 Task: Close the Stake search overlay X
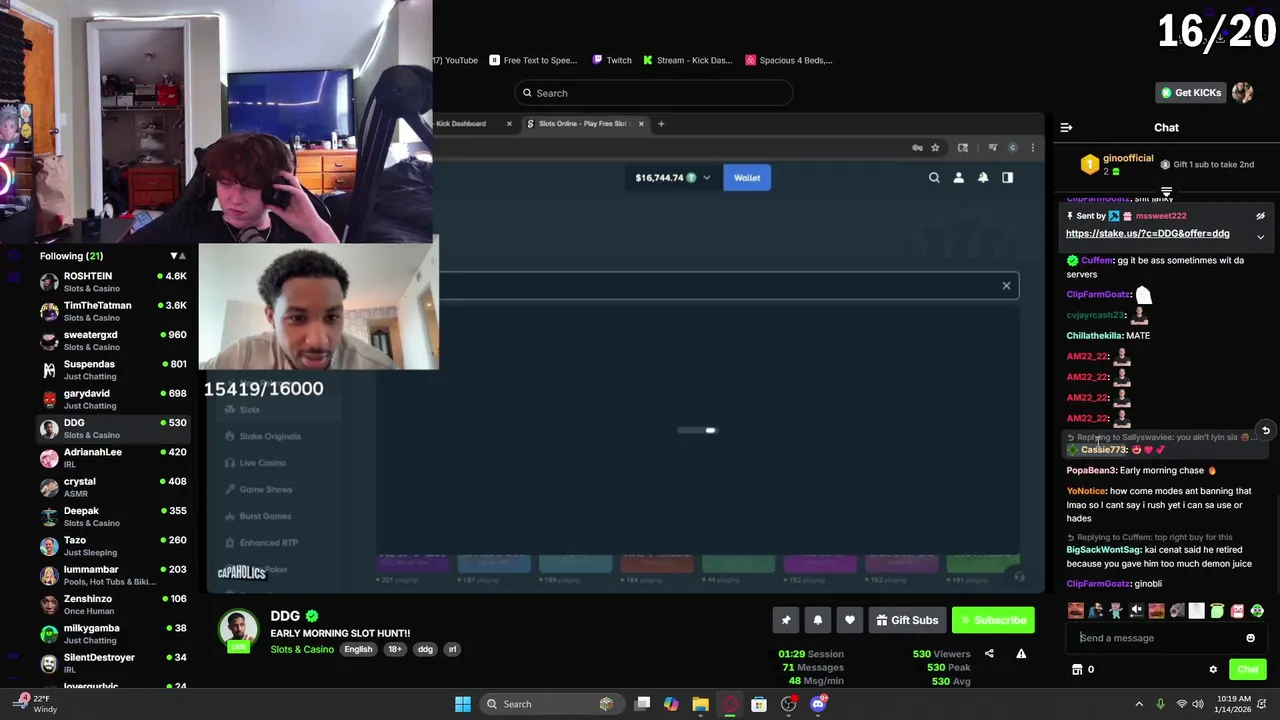coord(1006,286)
